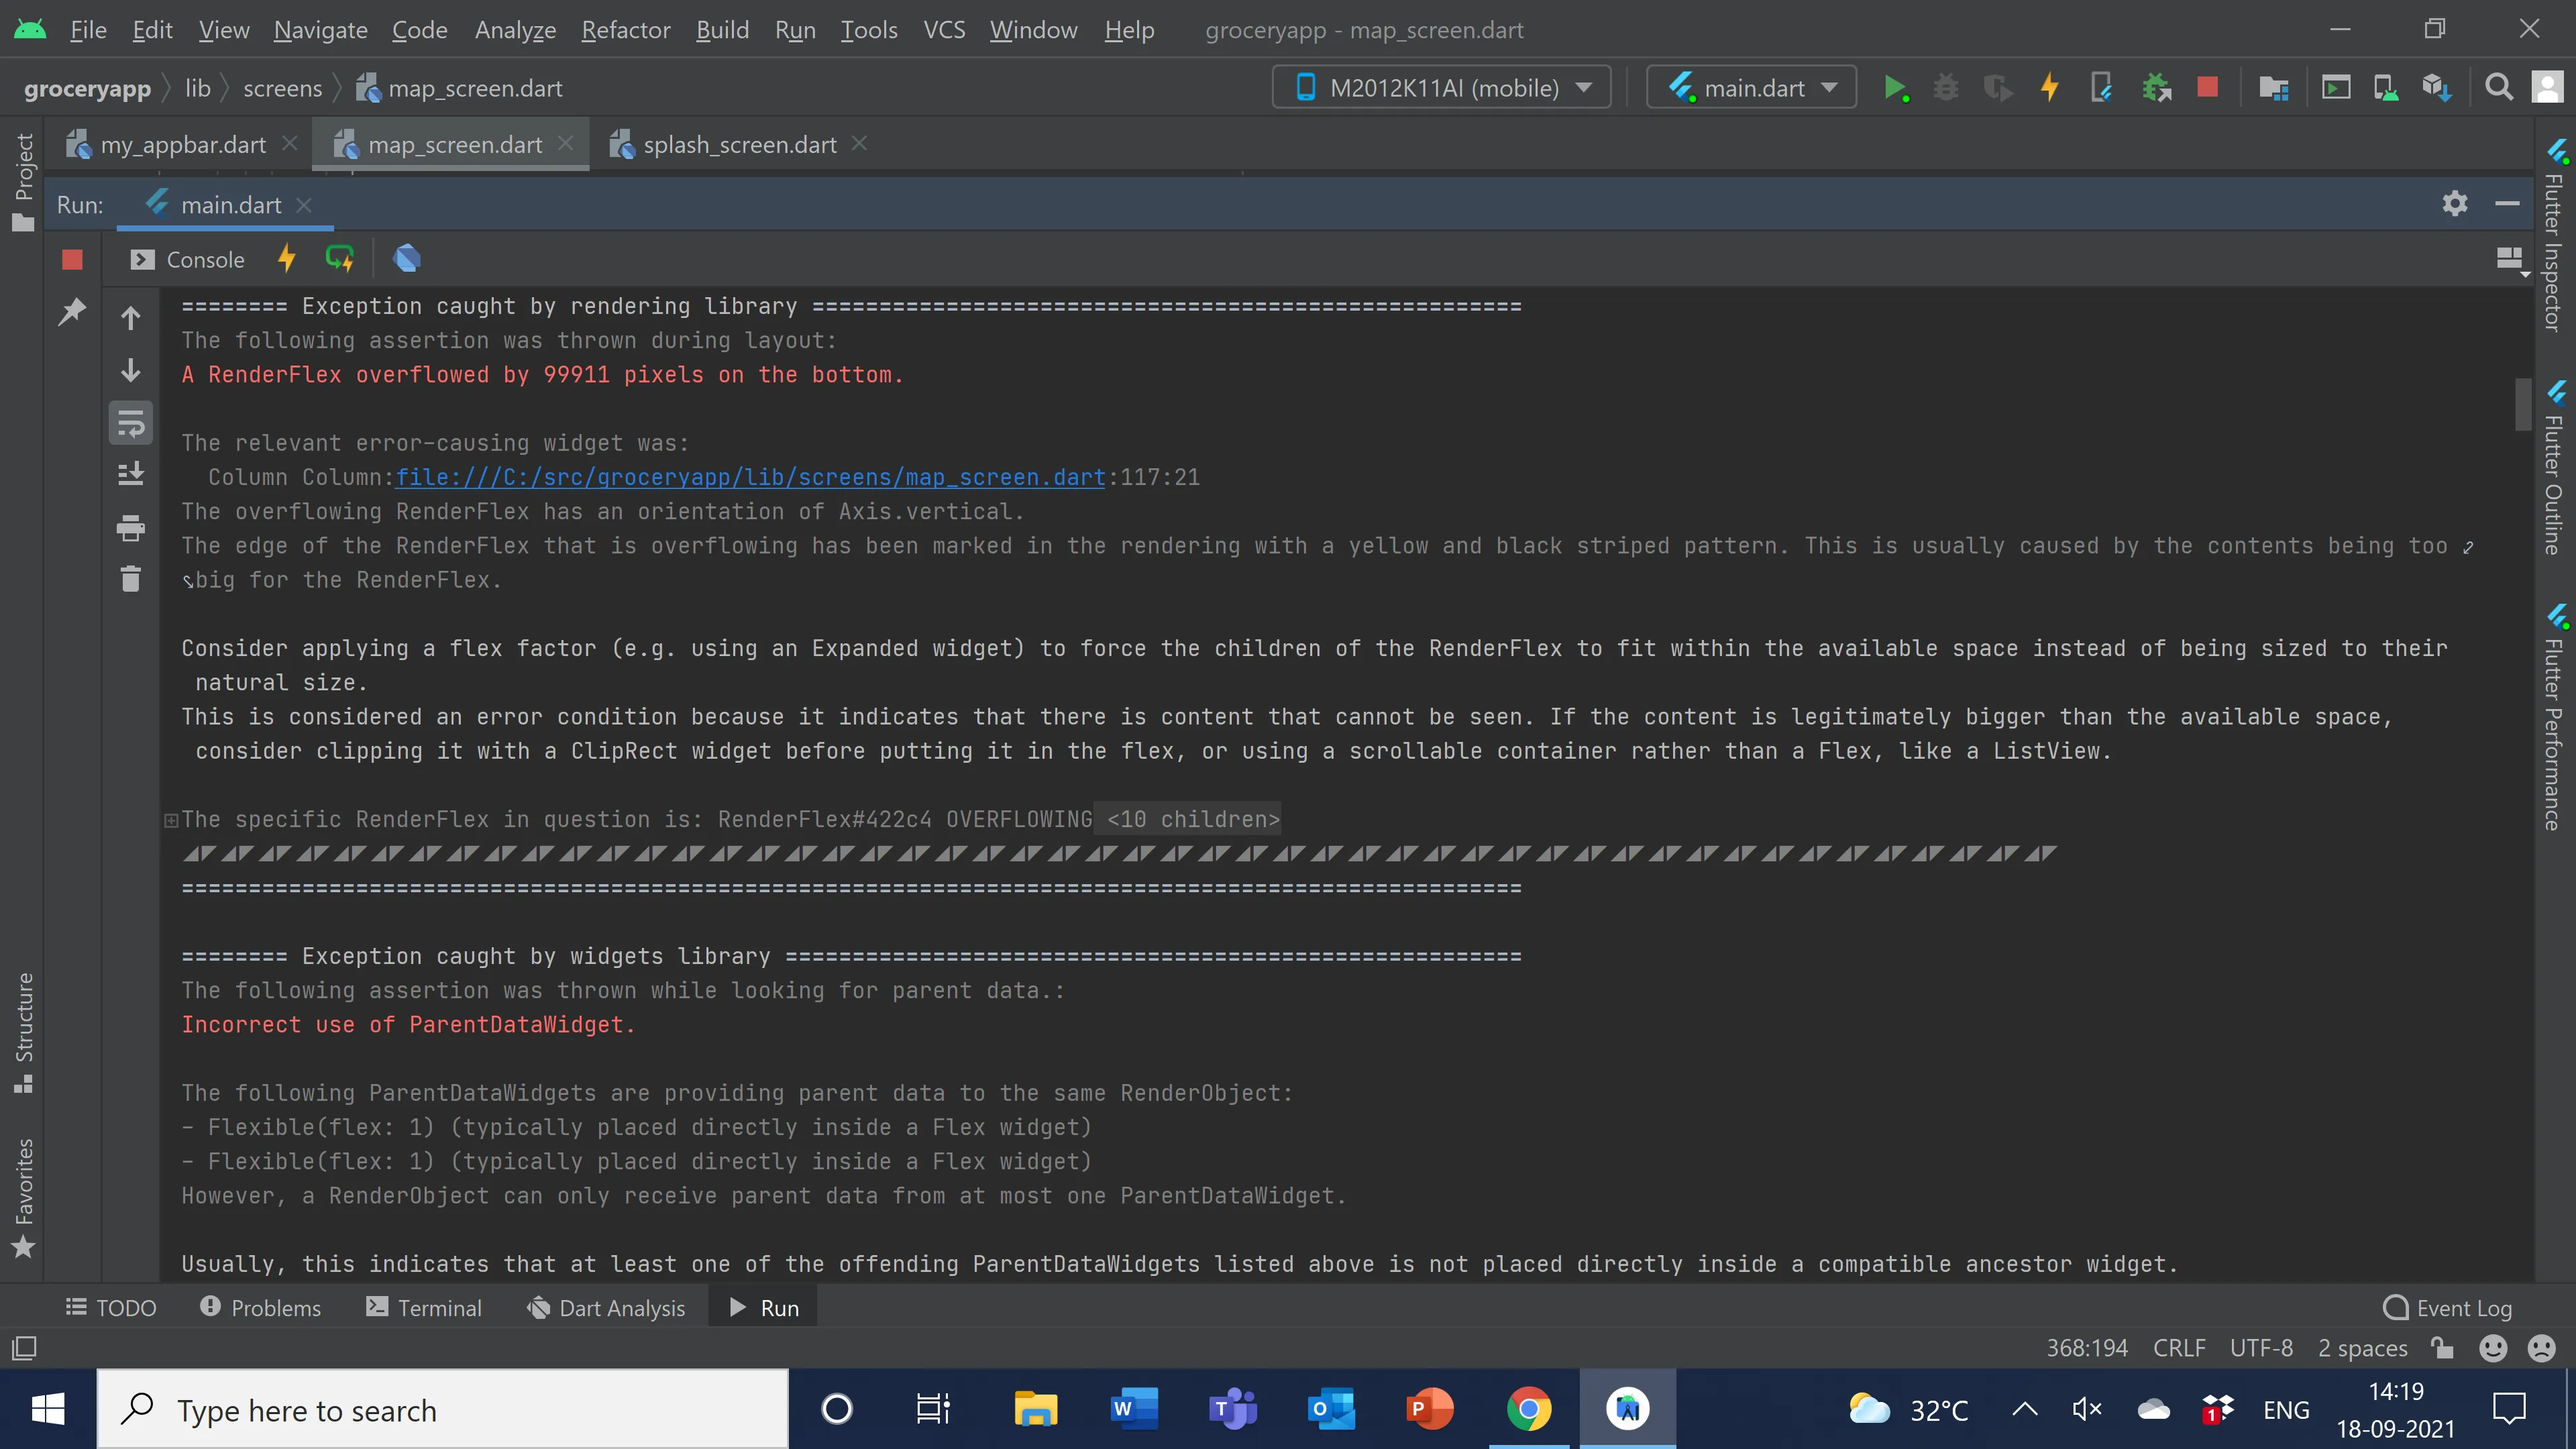Click the console vertical scrollbar thumb

pos(2522,404)
